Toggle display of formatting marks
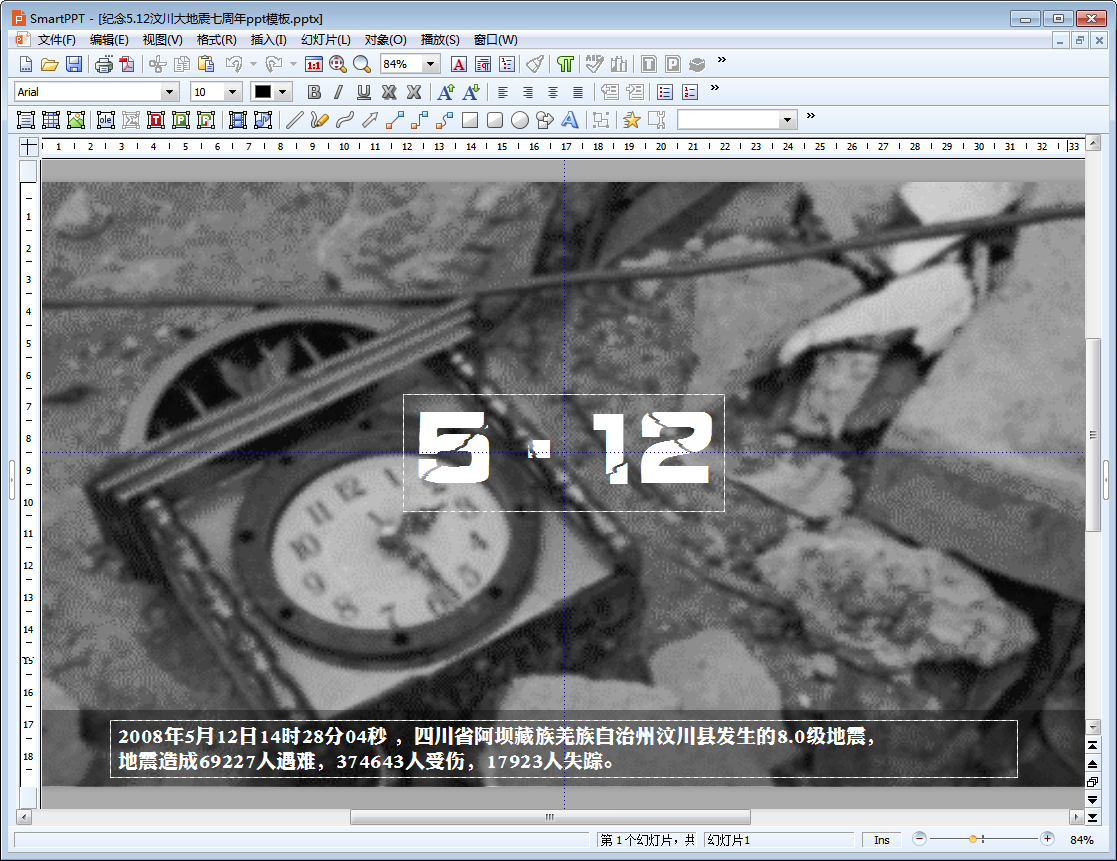The width and height of the screenshot is (1117, 861). [565, 64]
